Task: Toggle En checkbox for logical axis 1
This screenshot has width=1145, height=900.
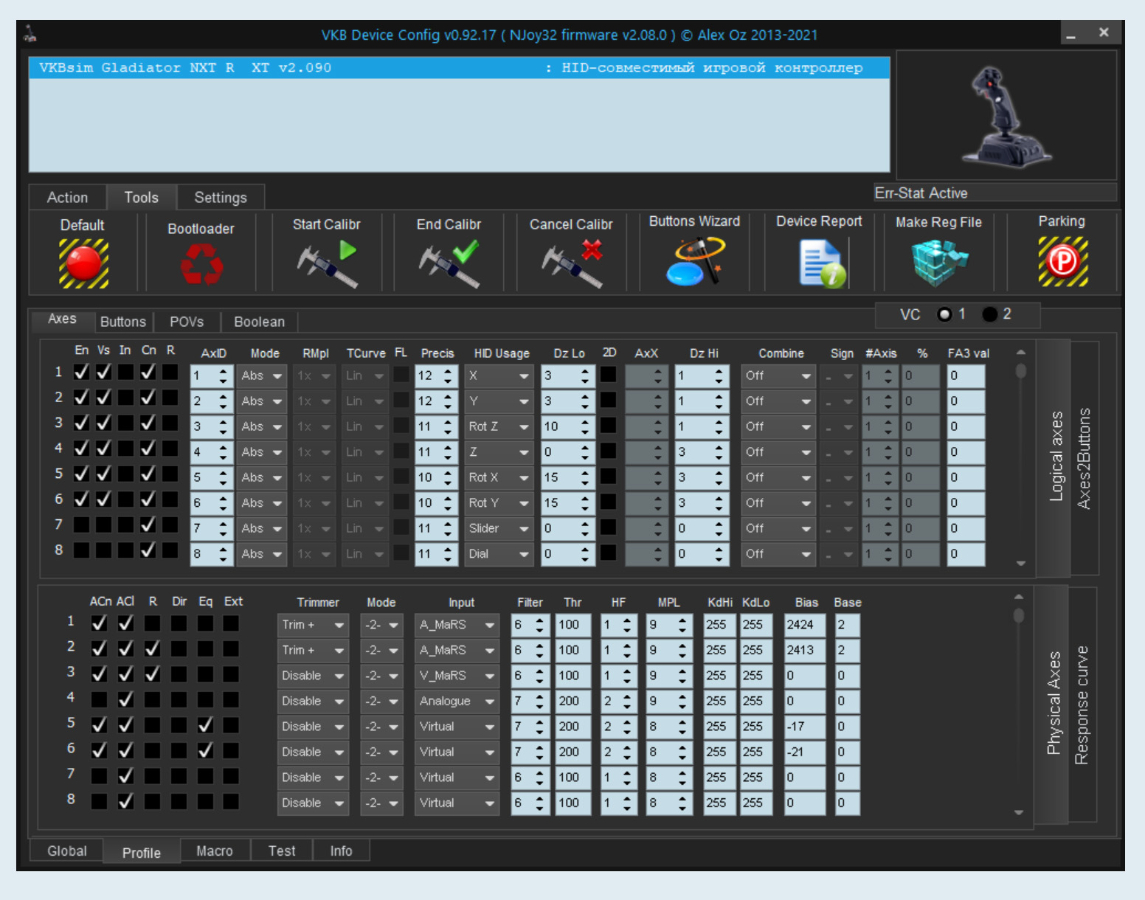Action: [81, 372]
